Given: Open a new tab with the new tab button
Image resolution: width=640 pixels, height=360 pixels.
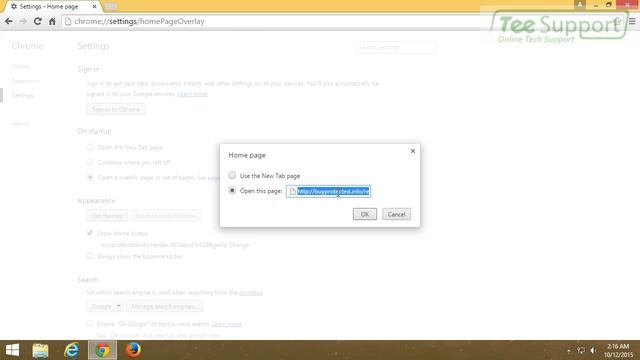Looking at the screenshot, I should coord(110,7).
